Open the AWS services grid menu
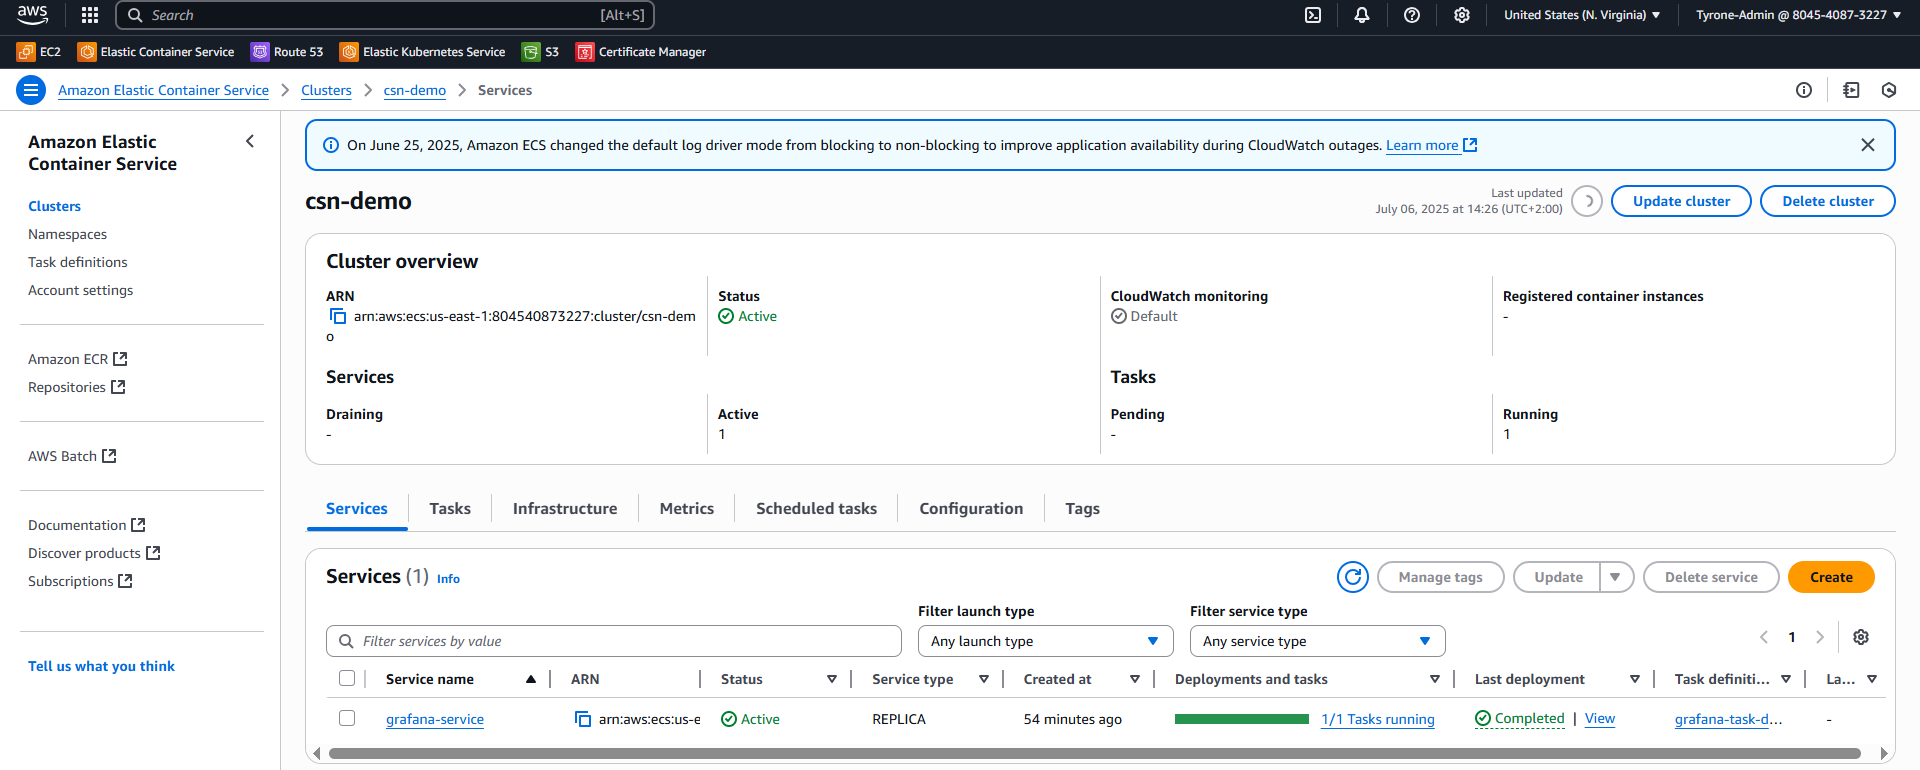 (x=90, y=15)
